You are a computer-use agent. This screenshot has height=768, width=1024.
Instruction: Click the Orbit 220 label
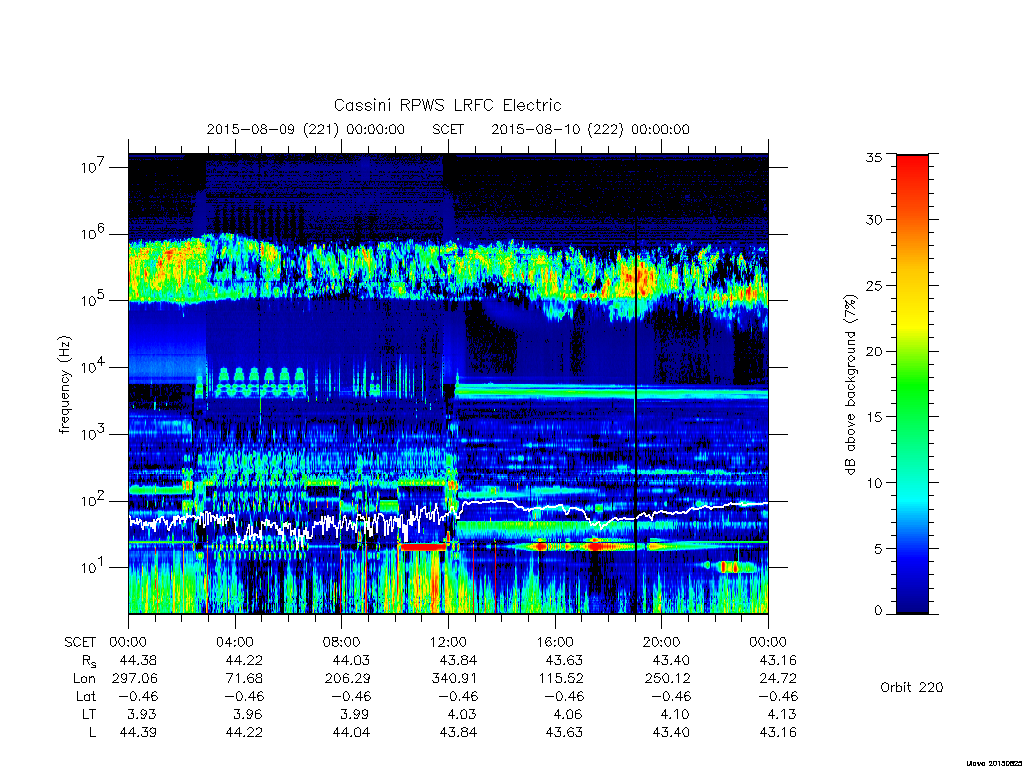click(912, 687)
